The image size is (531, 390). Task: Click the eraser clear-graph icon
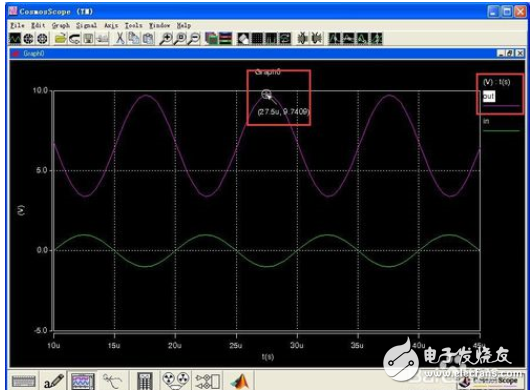pyautogui.click(x=243, y=39)
